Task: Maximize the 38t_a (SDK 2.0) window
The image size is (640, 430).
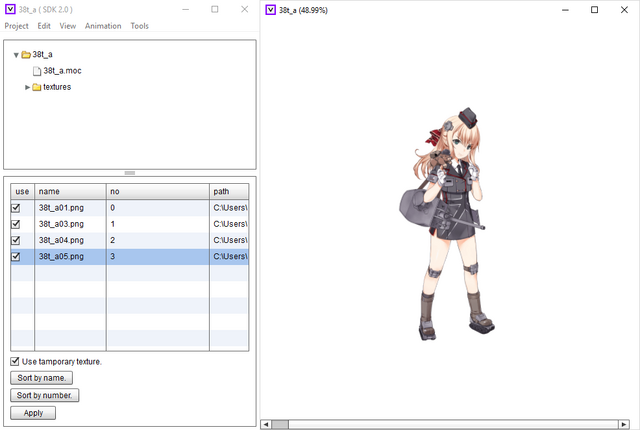Action: (215, 9)
